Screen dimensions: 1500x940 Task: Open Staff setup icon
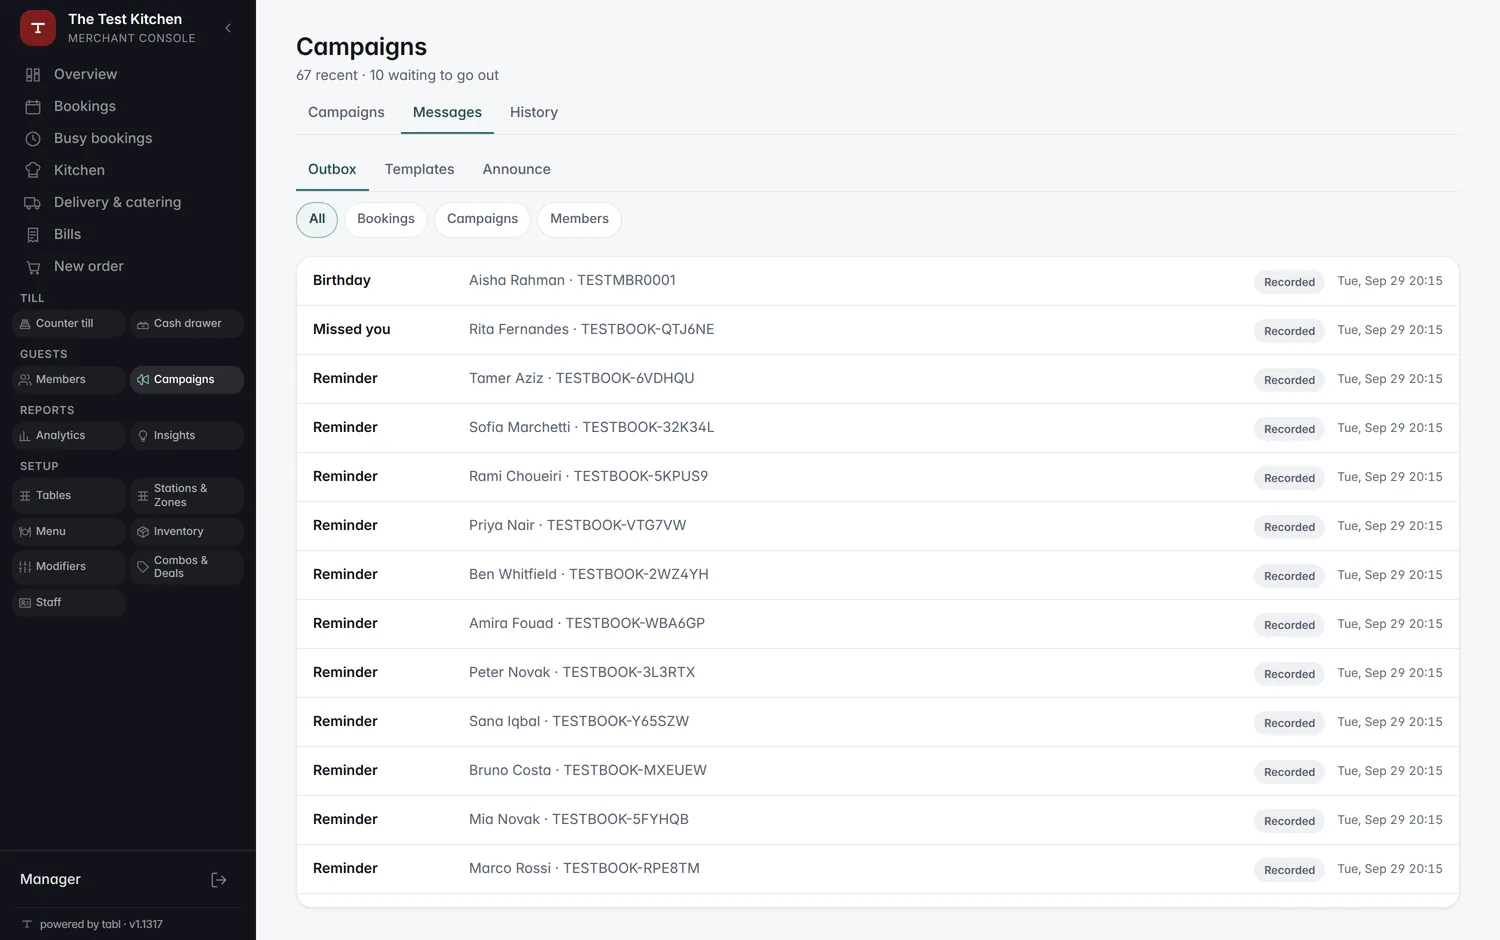click(x=25, y=603)
